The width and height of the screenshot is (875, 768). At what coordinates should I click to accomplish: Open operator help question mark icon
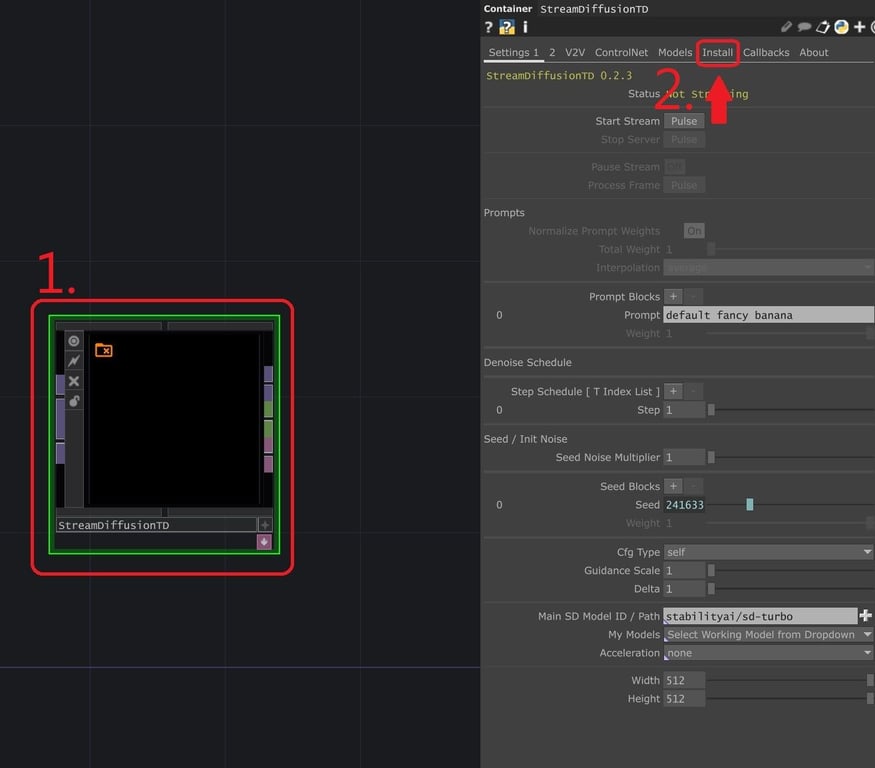(x=488, y=27)
